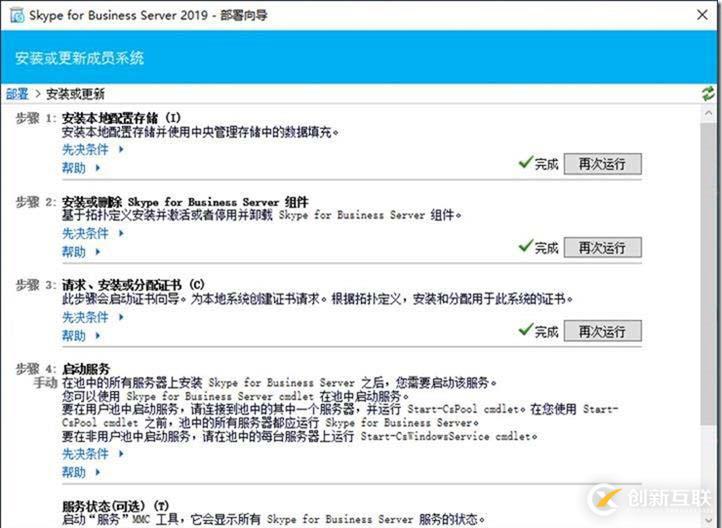Click the 安装或更新成员系统 header title
Screen dimensions: 722x528
click(79, 58)
